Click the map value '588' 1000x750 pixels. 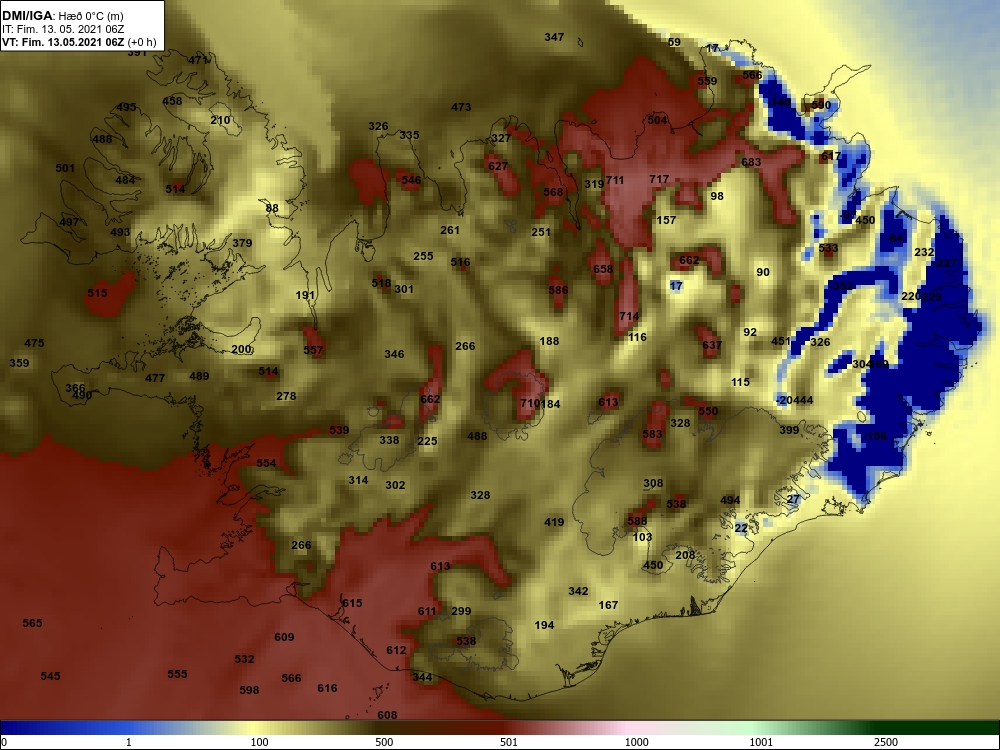coord(637,521)
